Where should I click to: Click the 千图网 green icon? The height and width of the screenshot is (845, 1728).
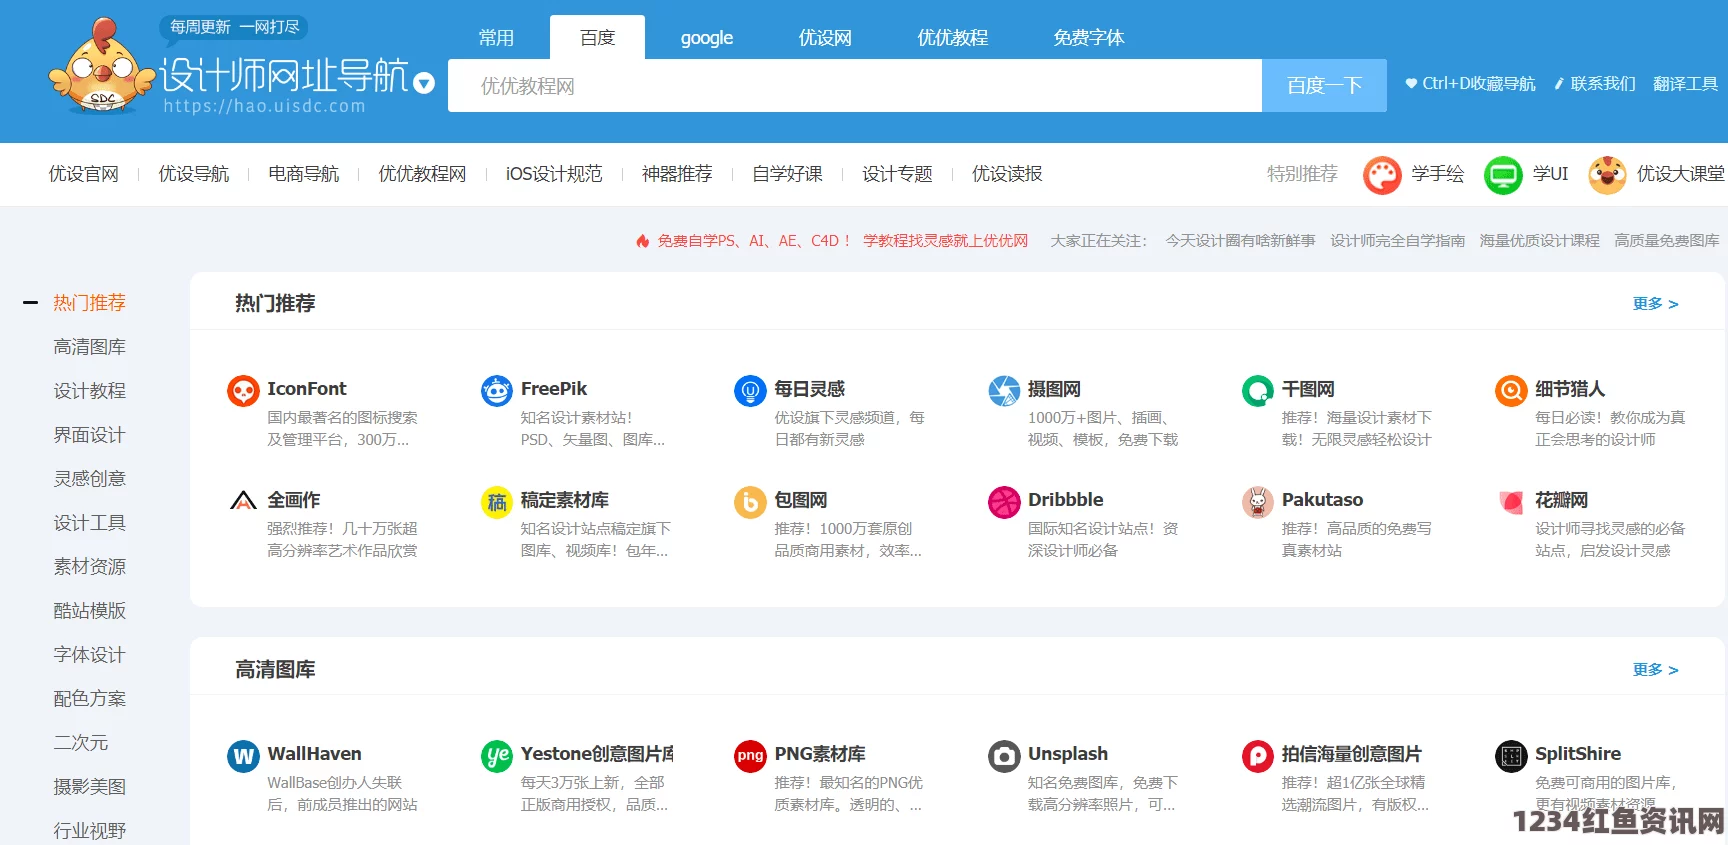1258,391
